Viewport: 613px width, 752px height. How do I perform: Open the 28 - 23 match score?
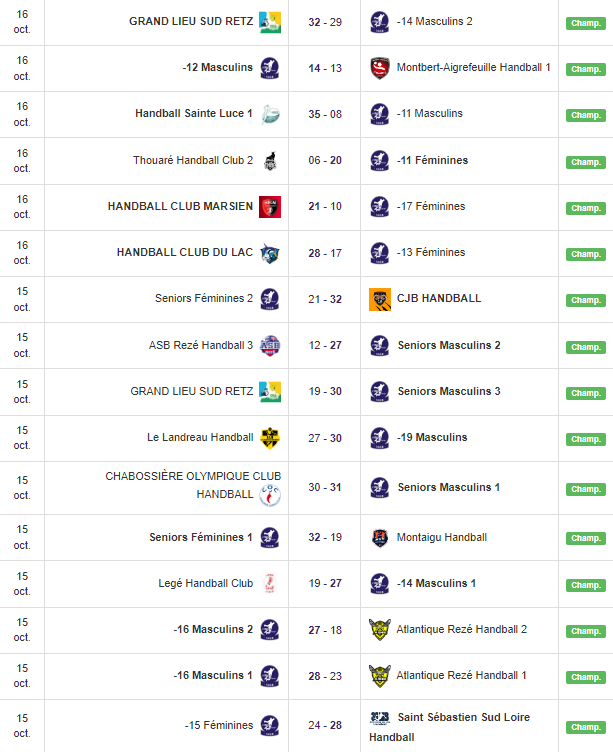pos(325,675)
